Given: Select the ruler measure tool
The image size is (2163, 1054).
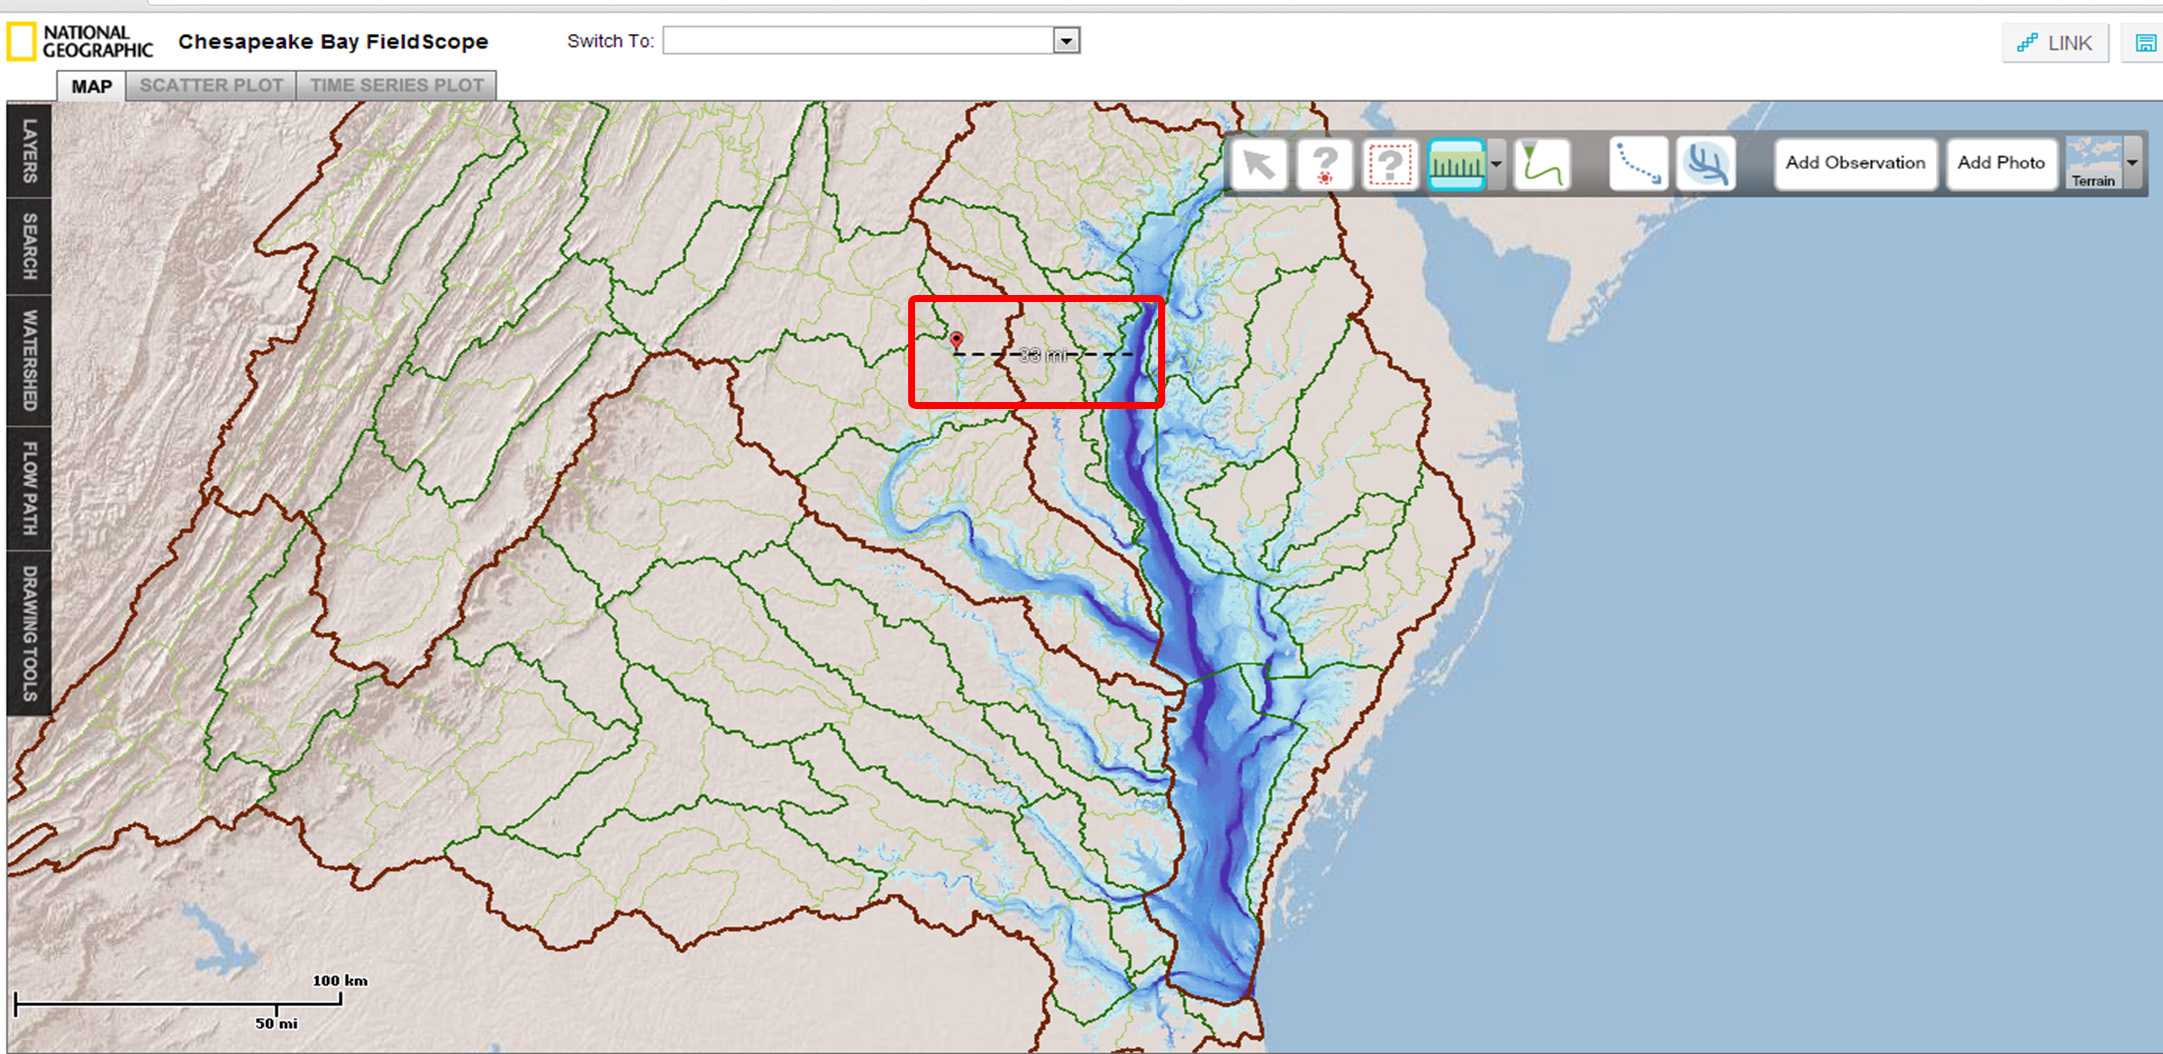Looking at the screenshot, I should coord(1456,164).
